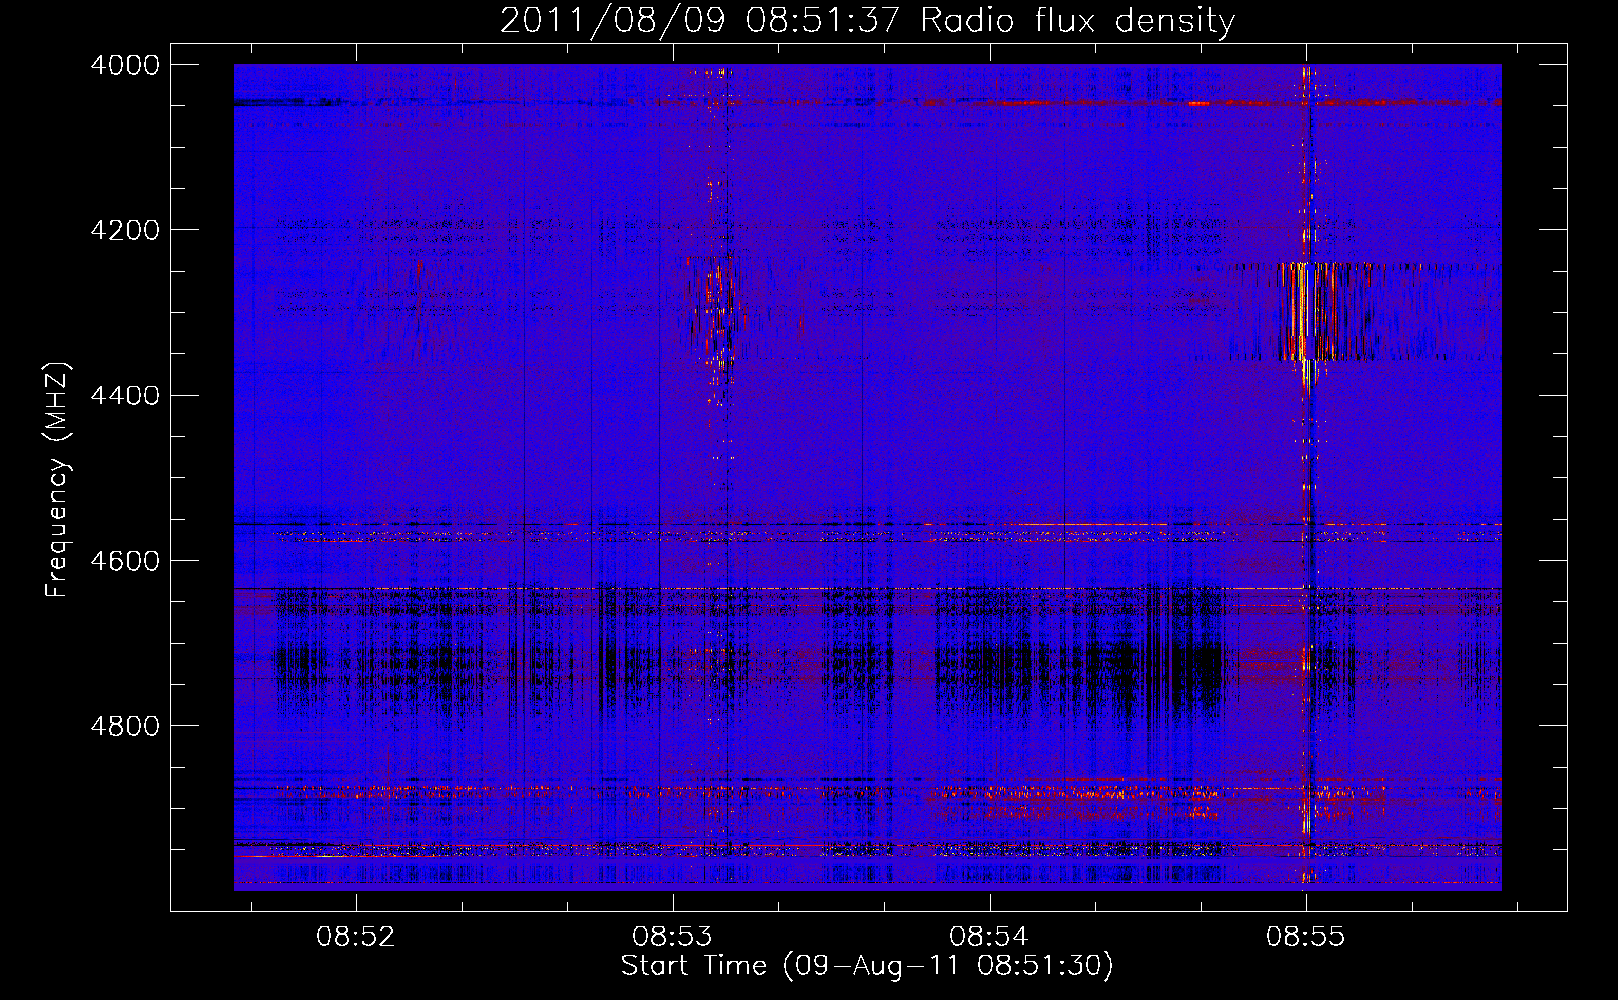Click the 4200 frequency tick label
This screenshot has width=1618, height=1000.
click(x=125, y=230)
